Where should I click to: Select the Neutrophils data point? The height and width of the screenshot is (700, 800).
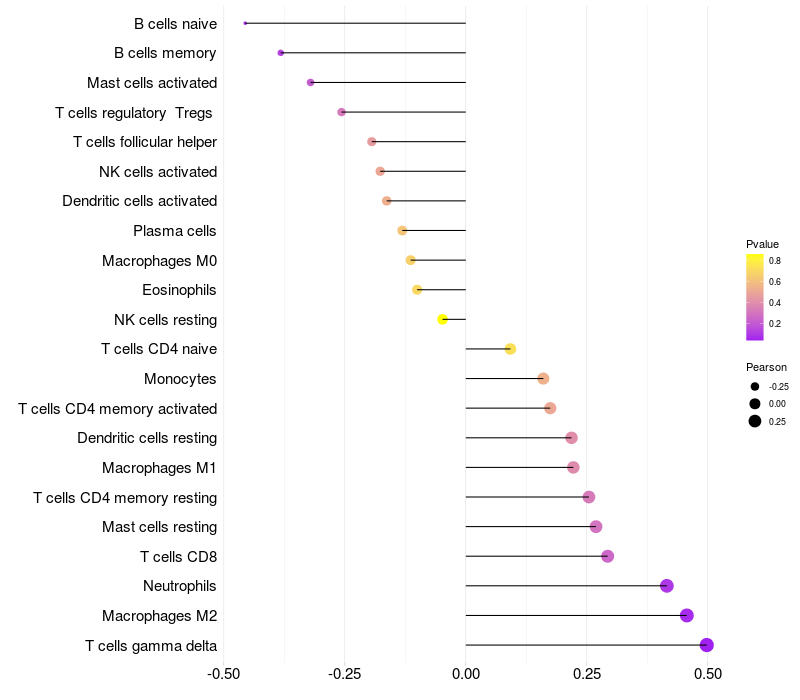667,586
